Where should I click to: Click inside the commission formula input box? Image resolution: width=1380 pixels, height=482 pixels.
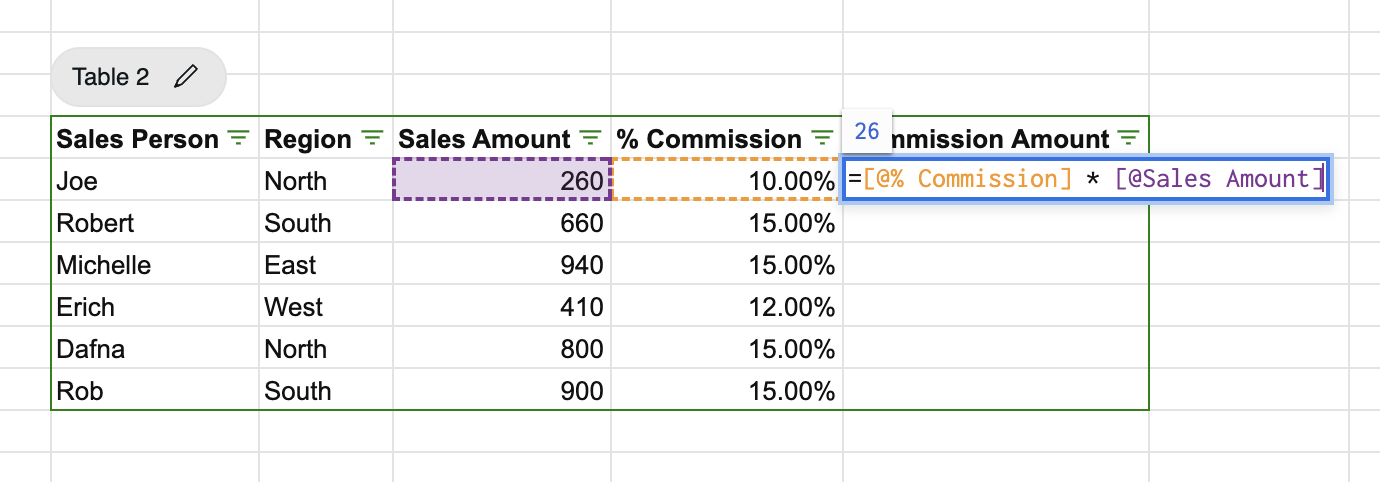1085,180
